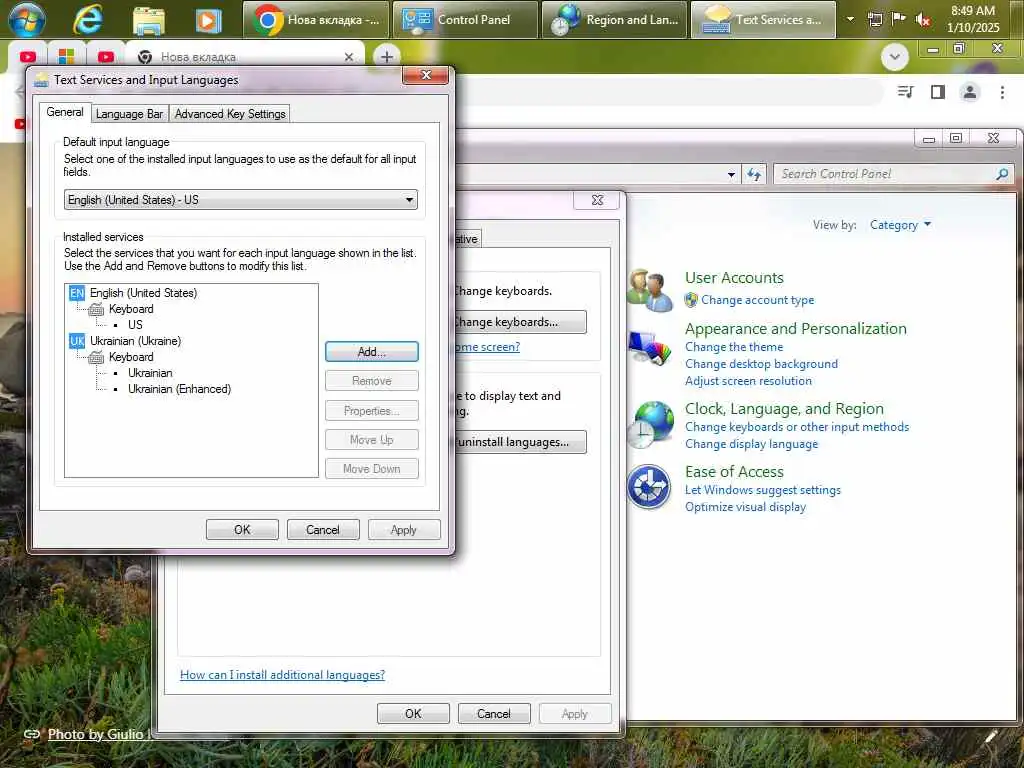Switch to Advanced Key Settings tab
1024x768 pixels.
(x=230, y=114)
